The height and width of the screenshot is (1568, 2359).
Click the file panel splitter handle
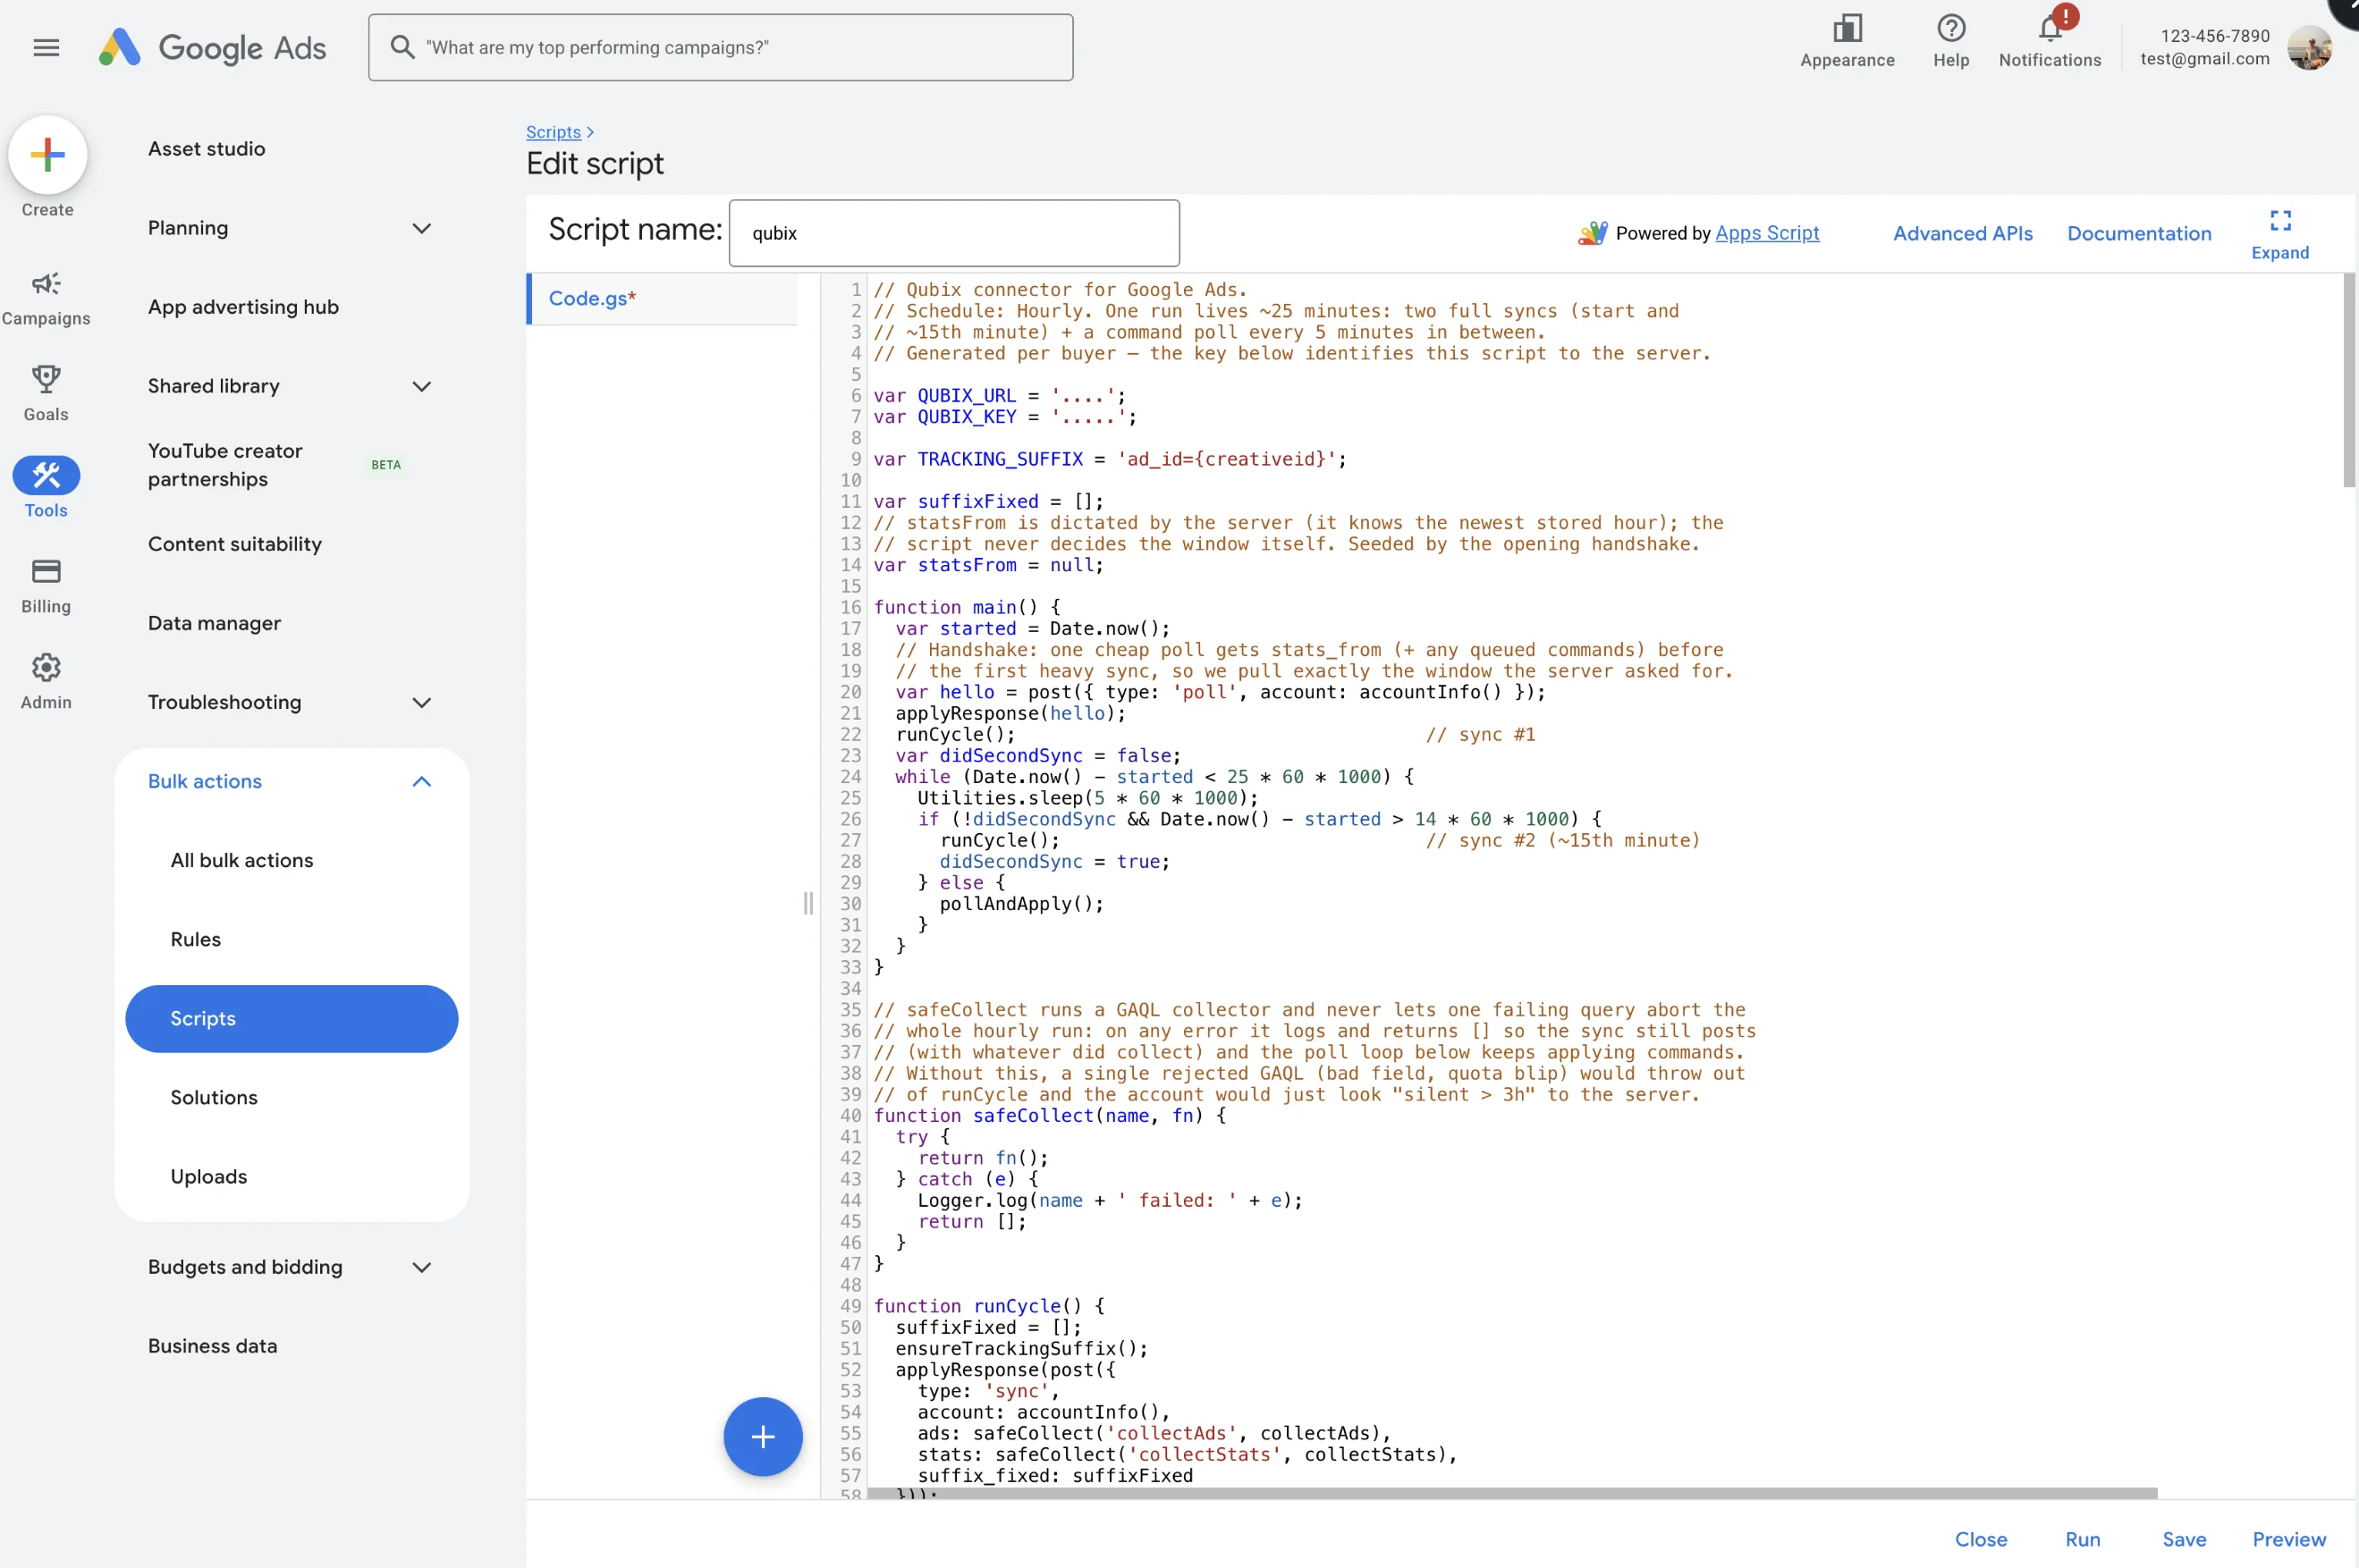pyautogui.click(x=807, y=904)
